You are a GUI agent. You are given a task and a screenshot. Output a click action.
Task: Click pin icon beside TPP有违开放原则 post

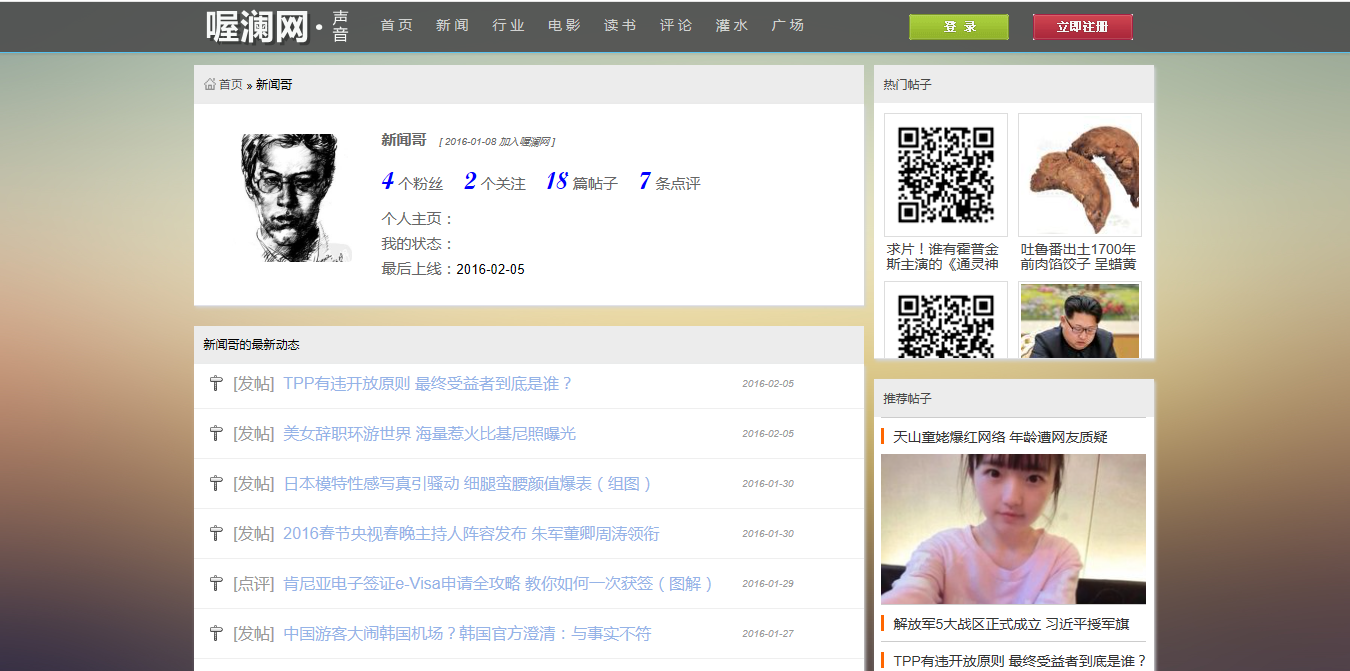click(215, 383)
